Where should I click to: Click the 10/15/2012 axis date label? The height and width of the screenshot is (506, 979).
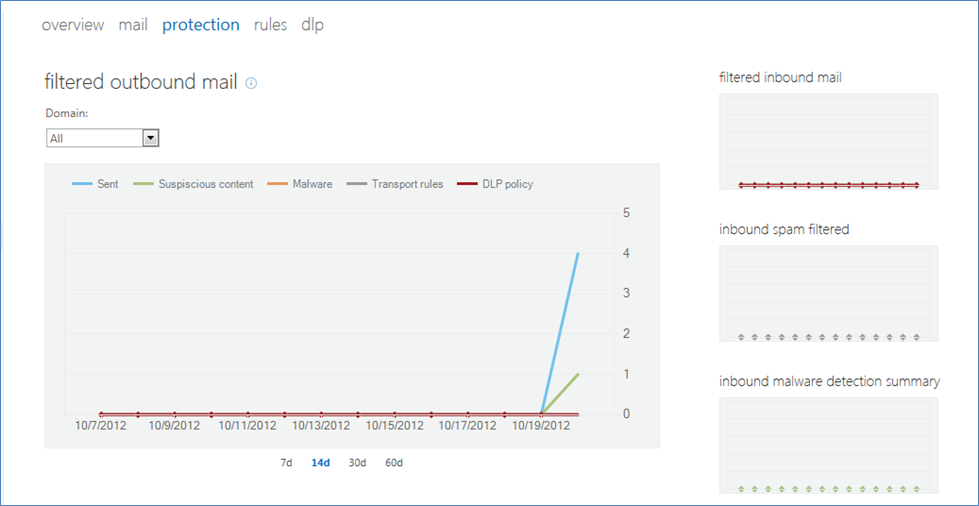[x=395, y=426]
